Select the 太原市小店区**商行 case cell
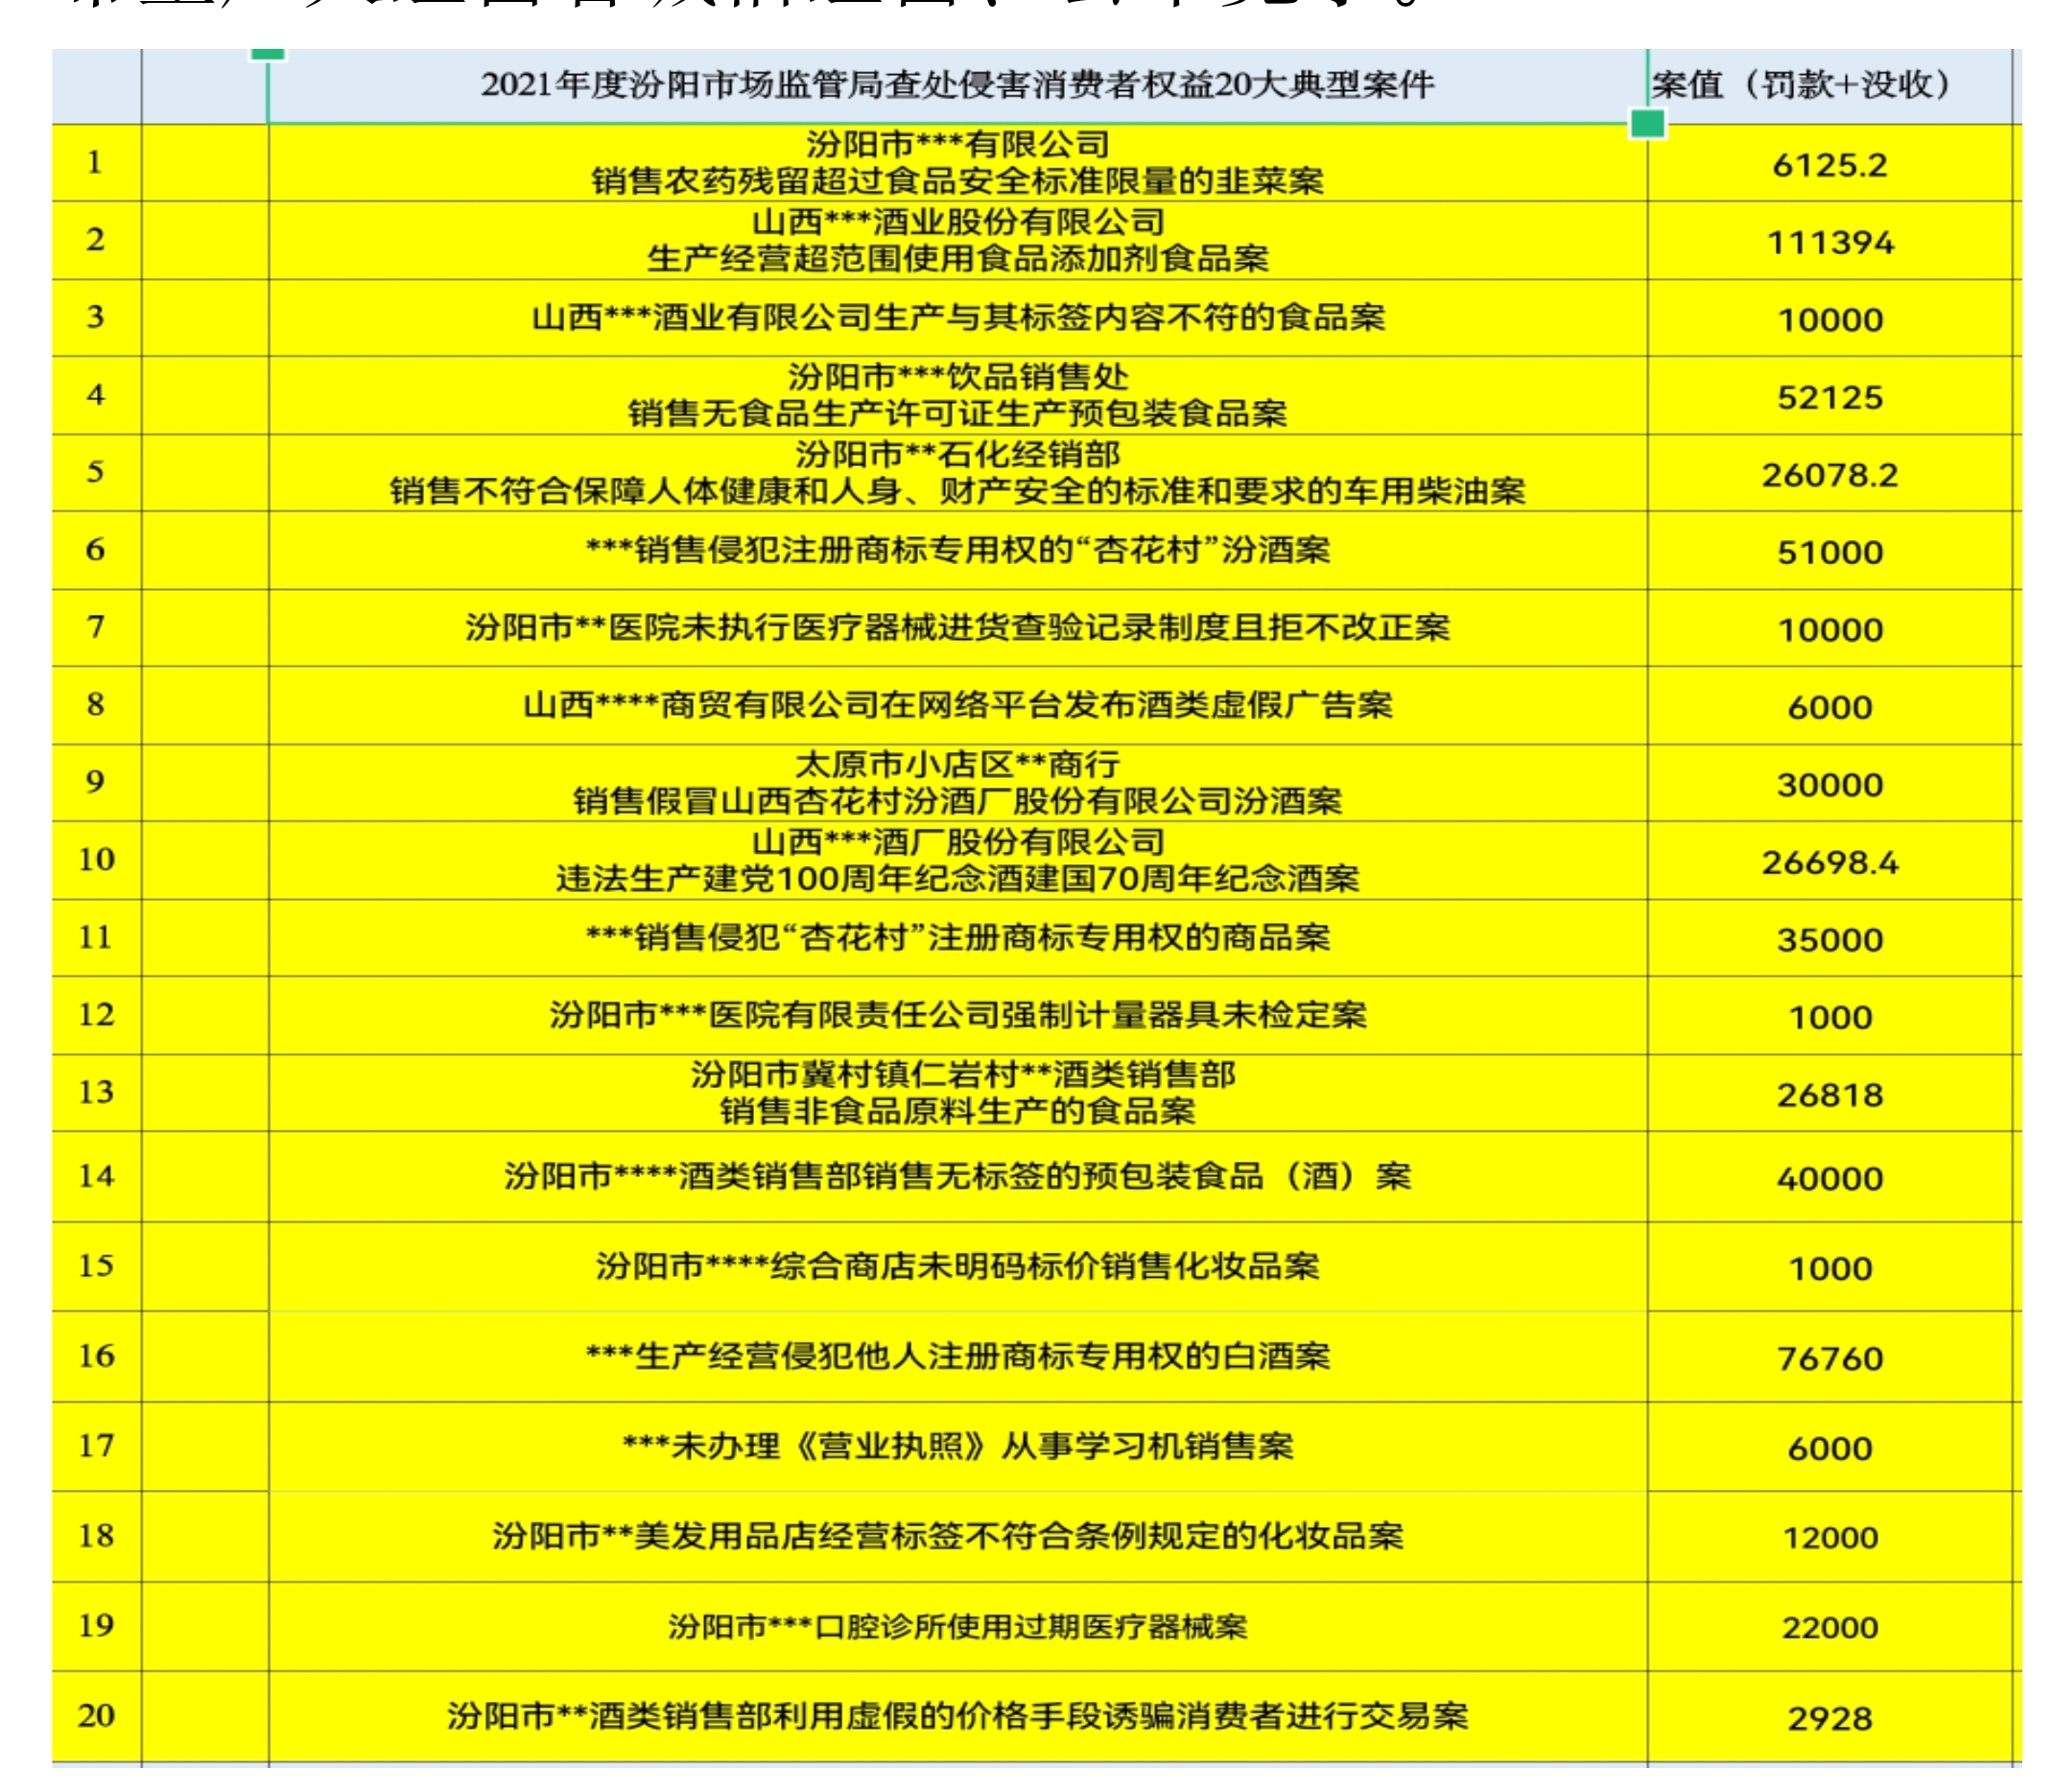2054x1792 pixels. pyautogui.click(x=957, y=784)
